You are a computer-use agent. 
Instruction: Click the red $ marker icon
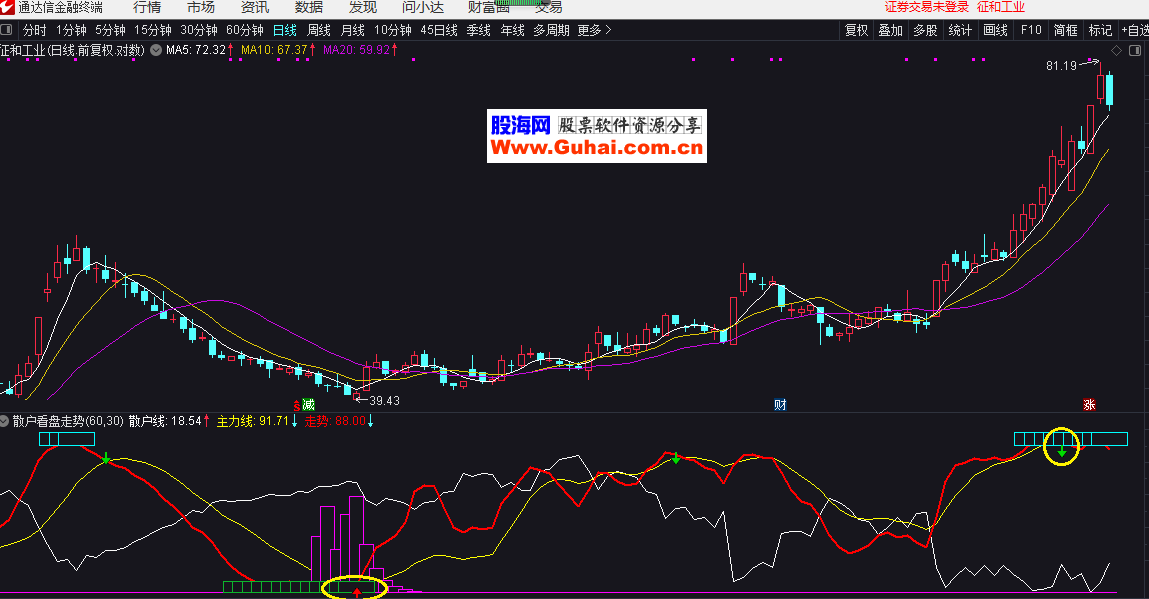(x=296, y=405)
